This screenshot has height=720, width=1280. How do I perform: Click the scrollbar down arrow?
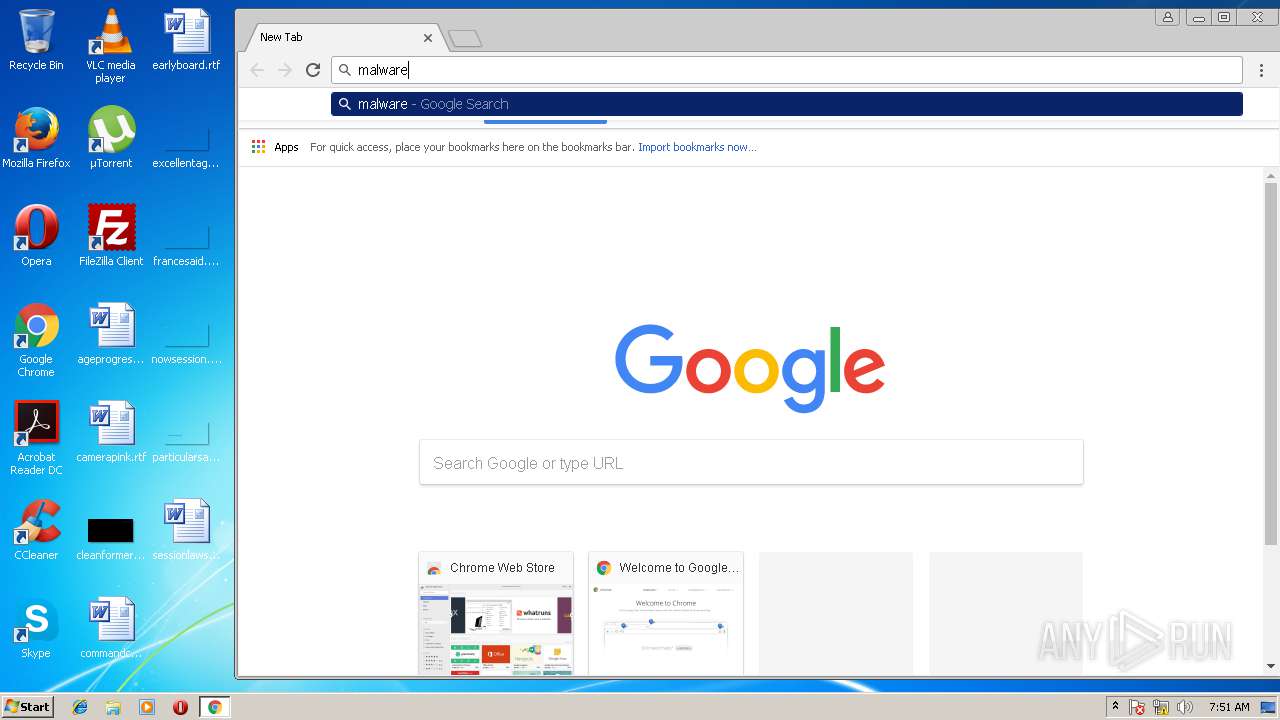[1271, 666]
